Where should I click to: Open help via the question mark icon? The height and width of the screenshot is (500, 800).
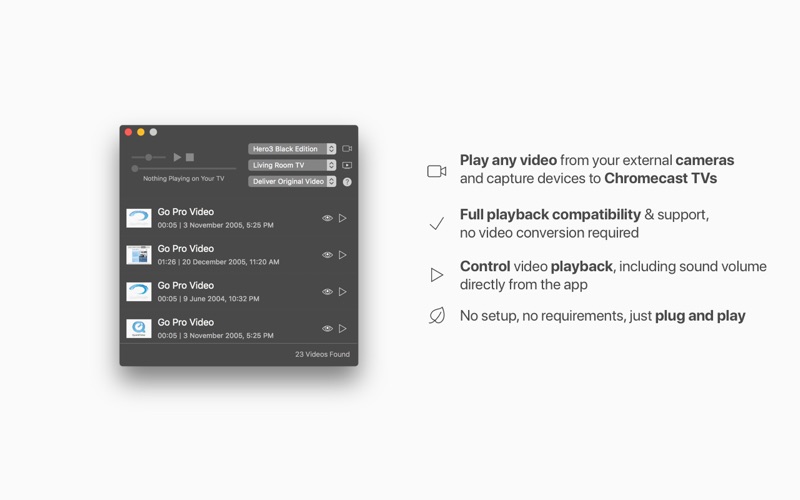pos(347,182)
